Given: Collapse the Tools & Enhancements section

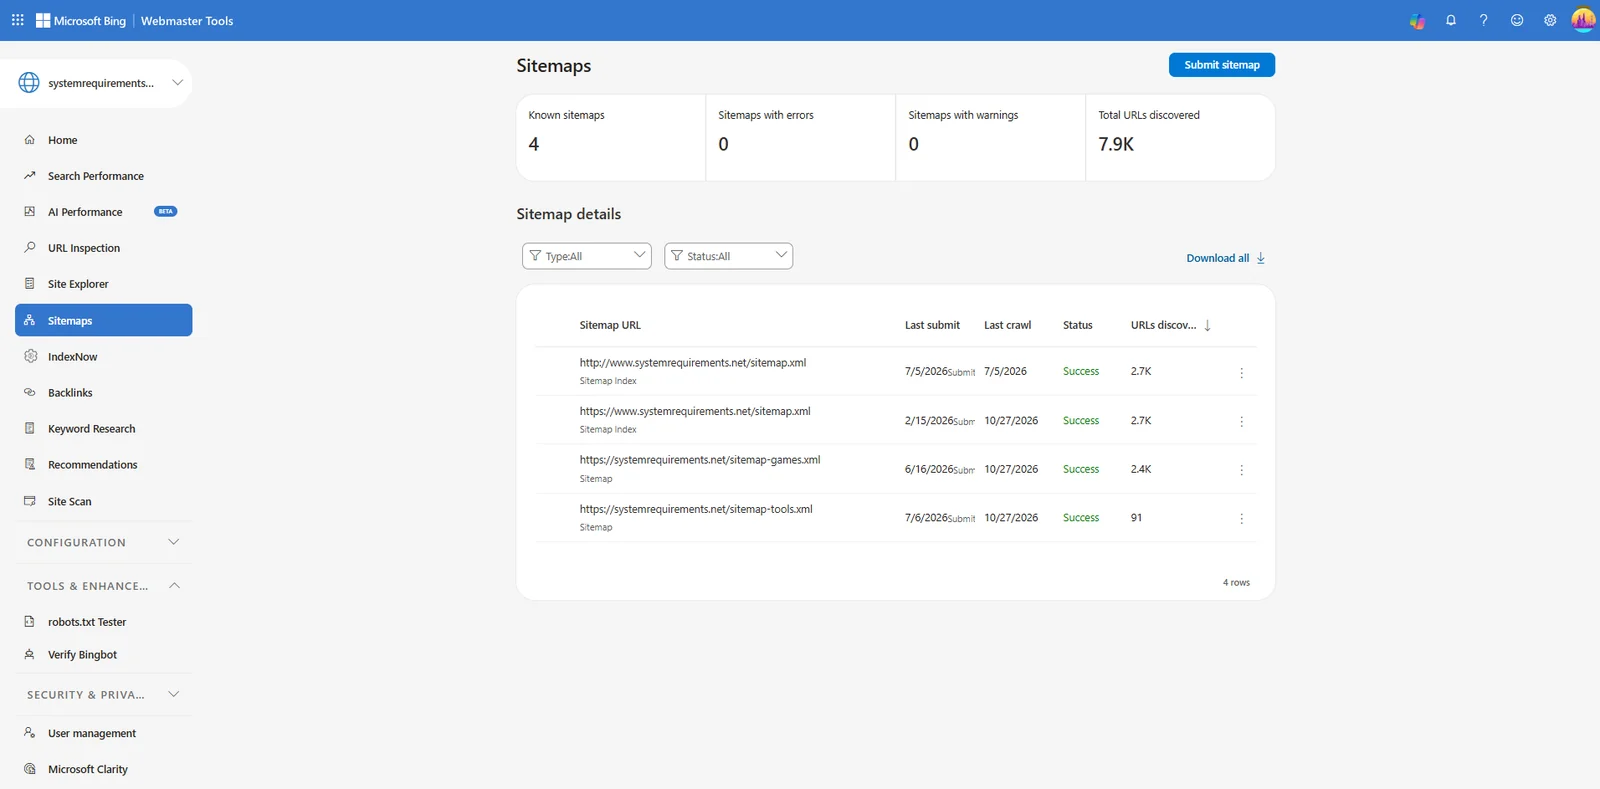Looking at the screenshot, I should (x=103, y=586).
